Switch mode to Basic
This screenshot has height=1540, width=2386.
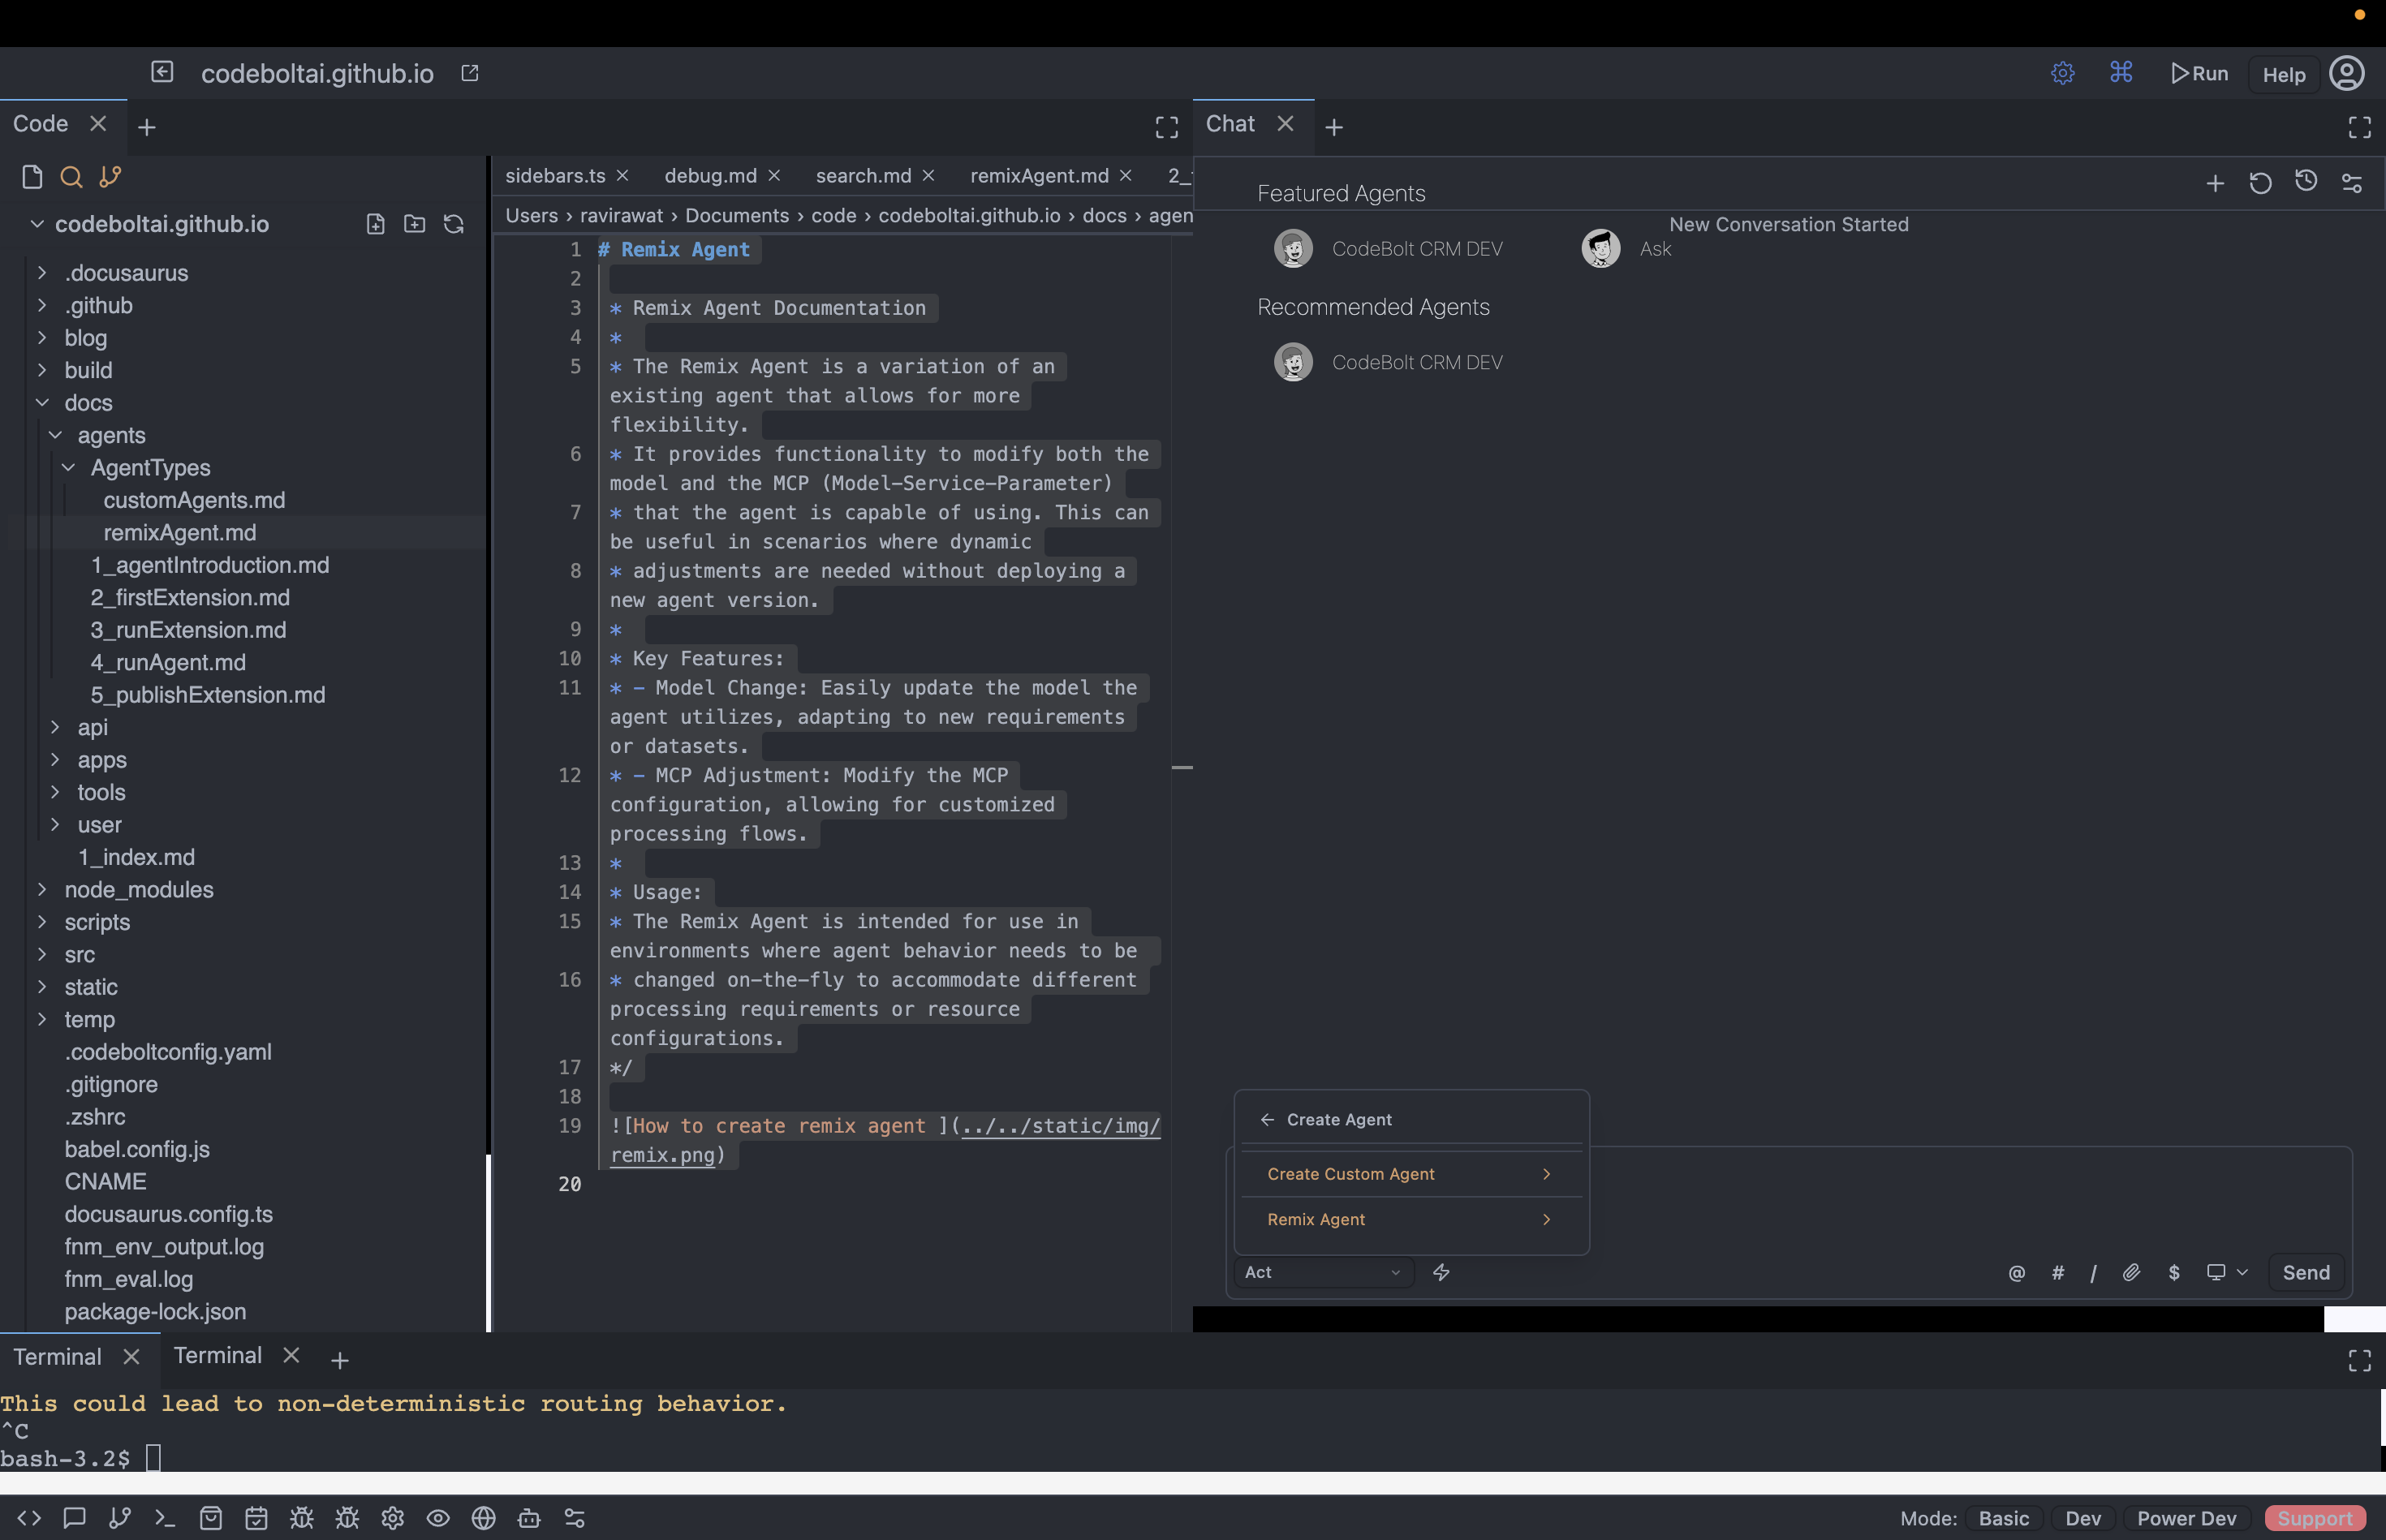pyautogui.click(x=2004, y=1518)
